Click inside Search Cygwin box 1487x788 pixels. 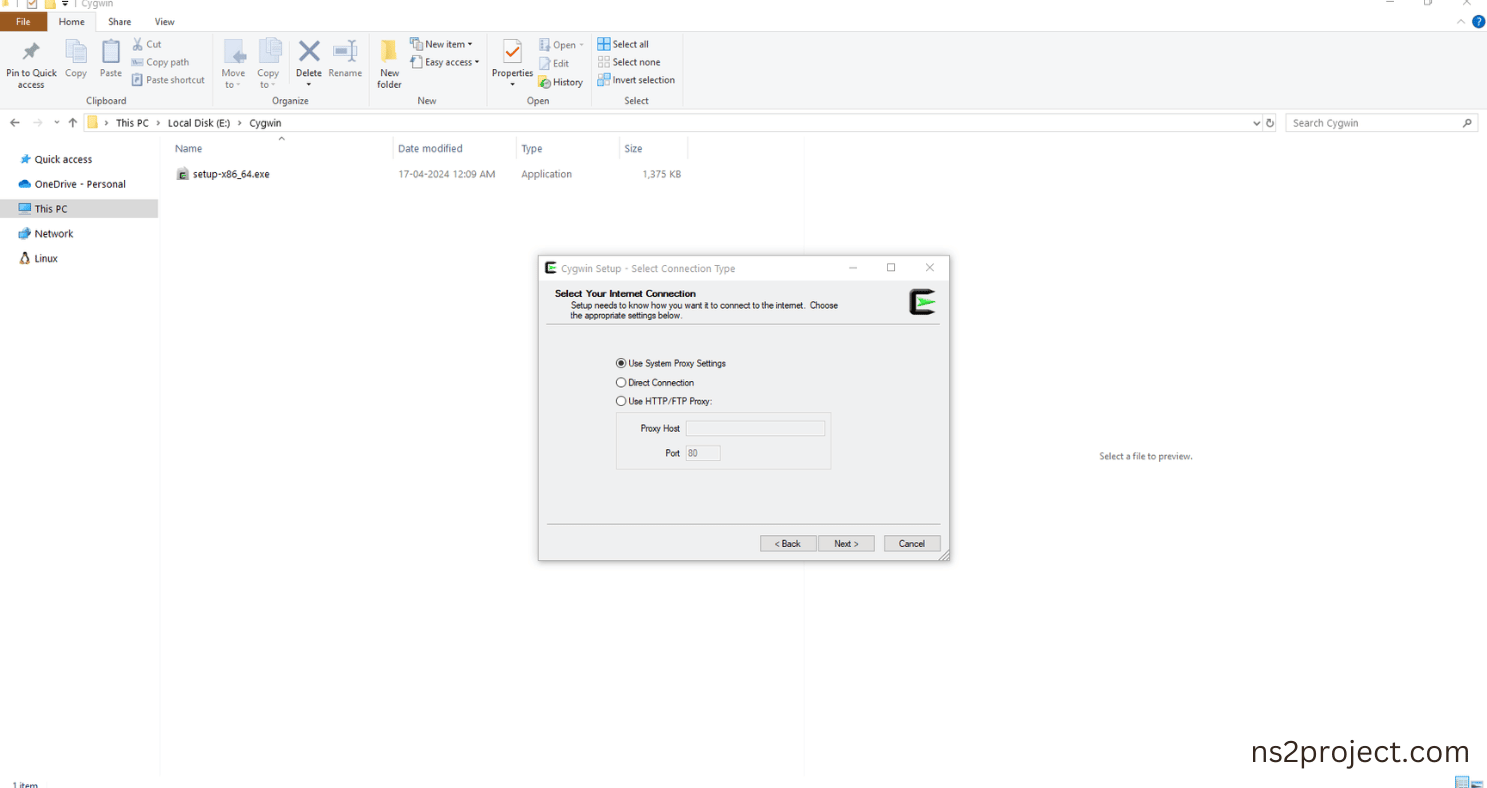pos(1381,123)
